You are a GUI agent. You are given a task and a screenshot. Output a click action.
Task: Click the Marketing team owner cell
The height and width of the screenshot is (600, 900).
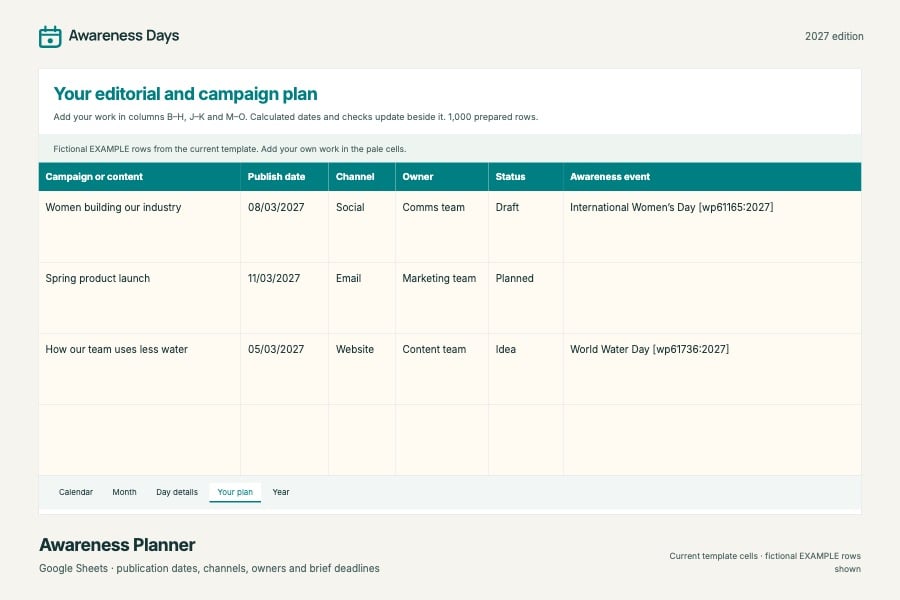click(x=442, y=298)
